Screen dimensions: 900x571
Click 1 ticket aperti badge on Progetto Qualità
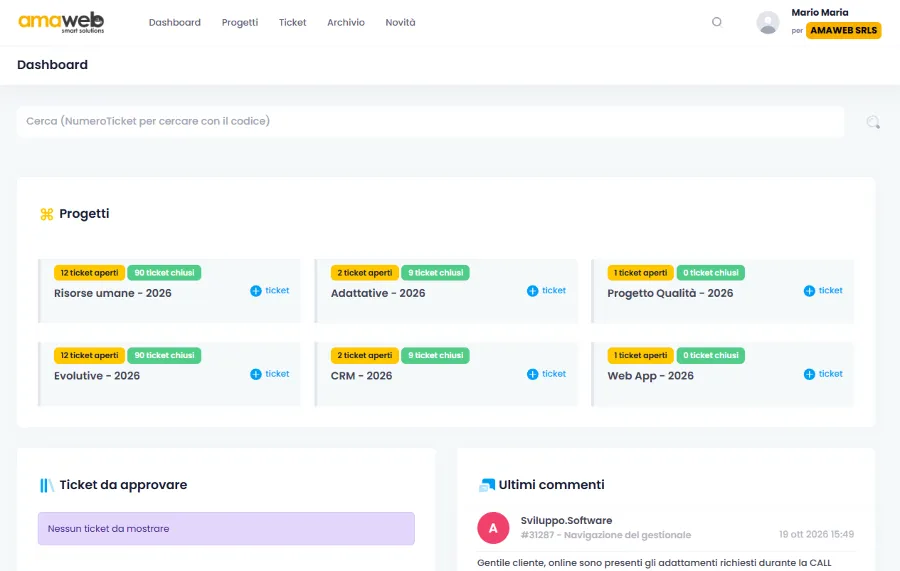(x=641, y=273)
